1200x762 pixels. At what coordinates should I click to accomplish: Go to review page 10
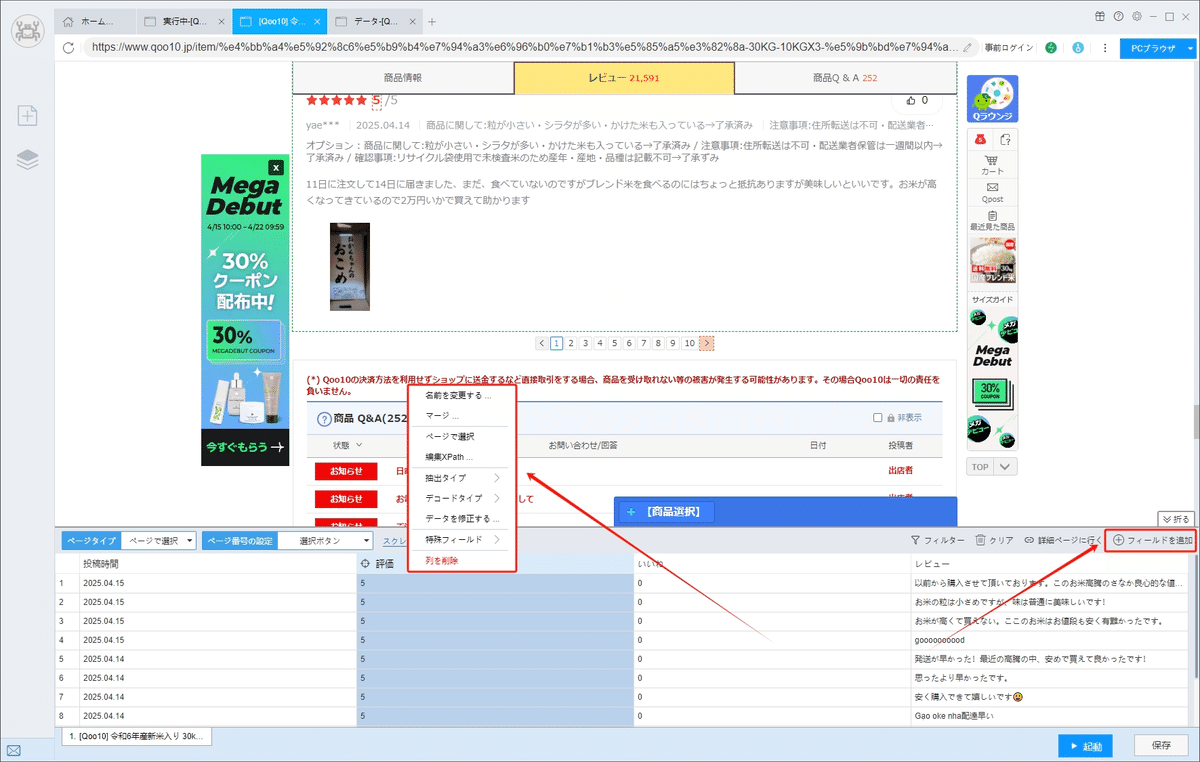point(689,343)
